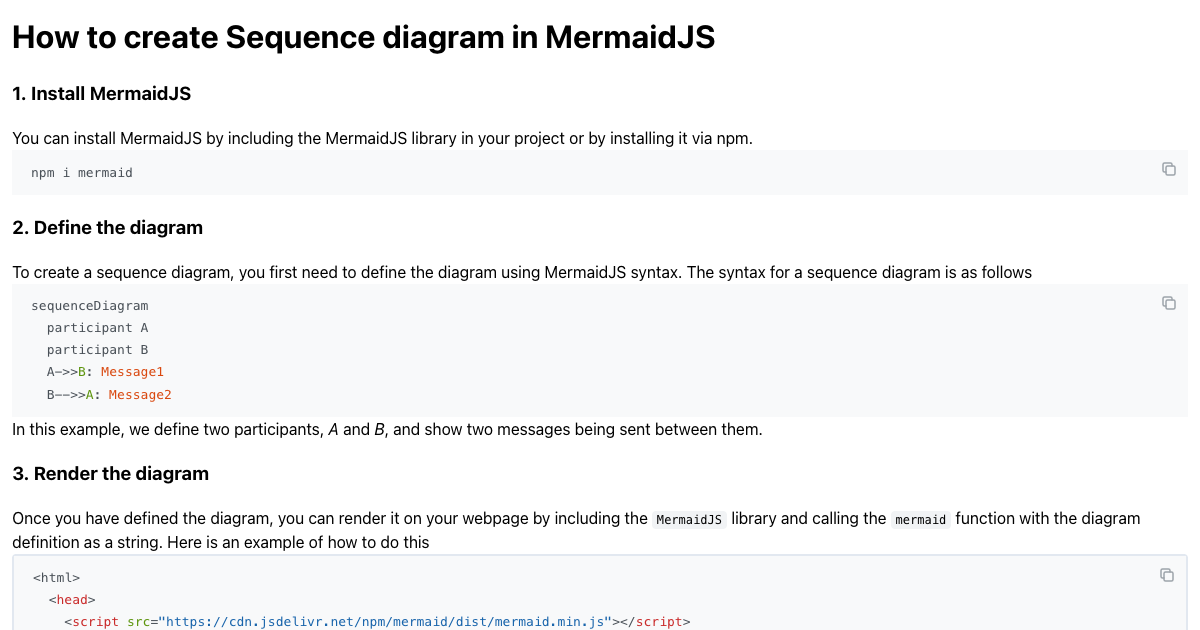Viewport: 1200px width, 630px height.
Task: Click the heading '3. Render the diagram'
Action: pos(110,473)
